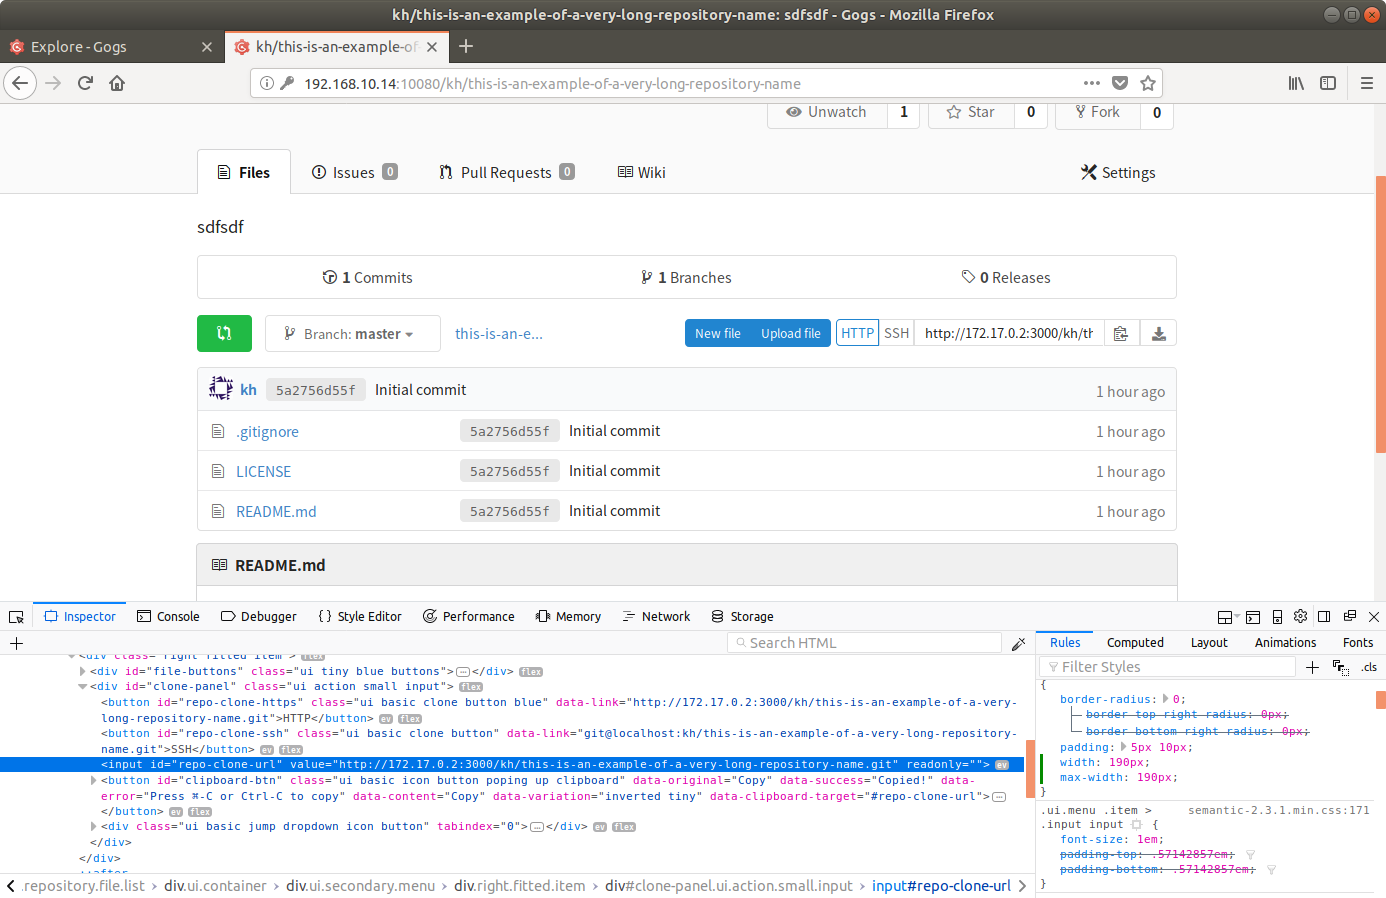Toggle Responsive Design Mode icon
This screenshot has width=1386, height=898.
[1277, 617]
